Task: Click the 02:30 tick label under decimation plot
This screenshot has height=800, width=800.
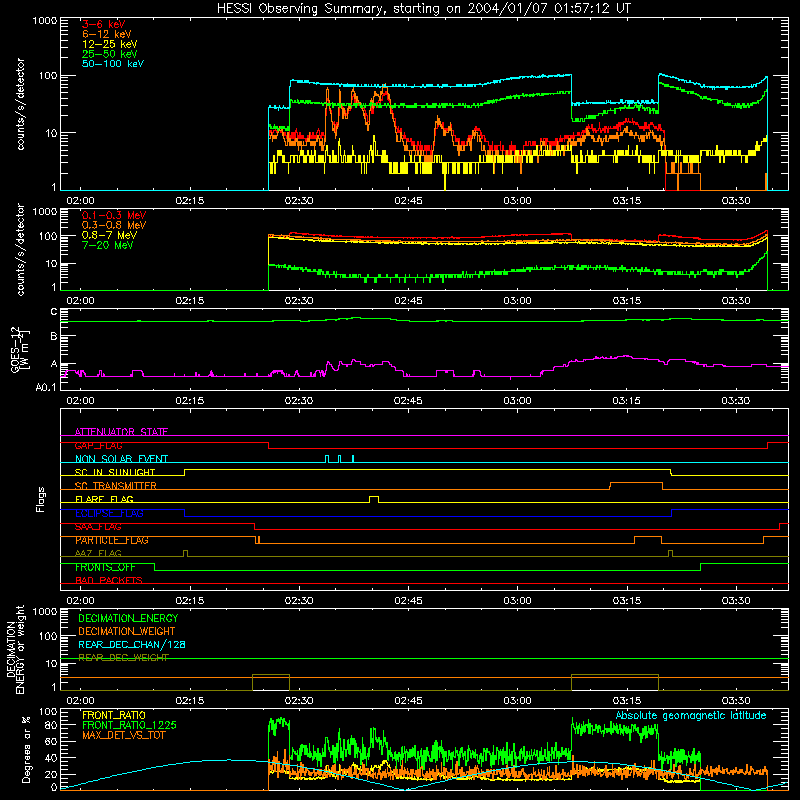Action: (x=299, y=701)
